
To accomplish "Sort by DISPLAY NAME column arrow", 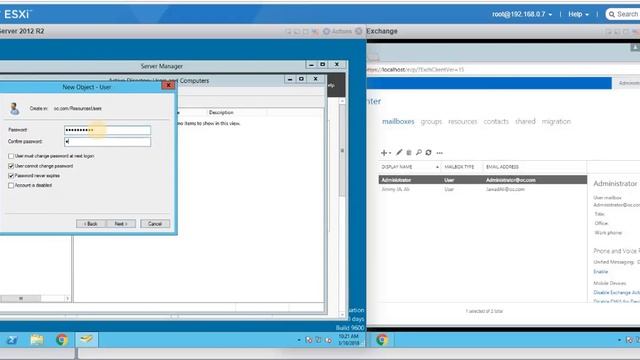I will [437, 167].
